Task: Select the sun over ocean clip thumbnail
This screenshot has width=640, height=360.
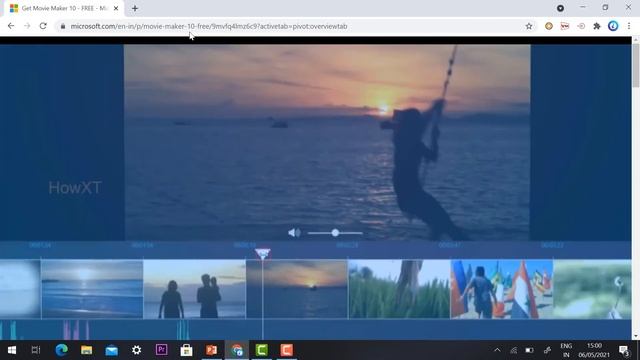Action: [x=92, y=289]
